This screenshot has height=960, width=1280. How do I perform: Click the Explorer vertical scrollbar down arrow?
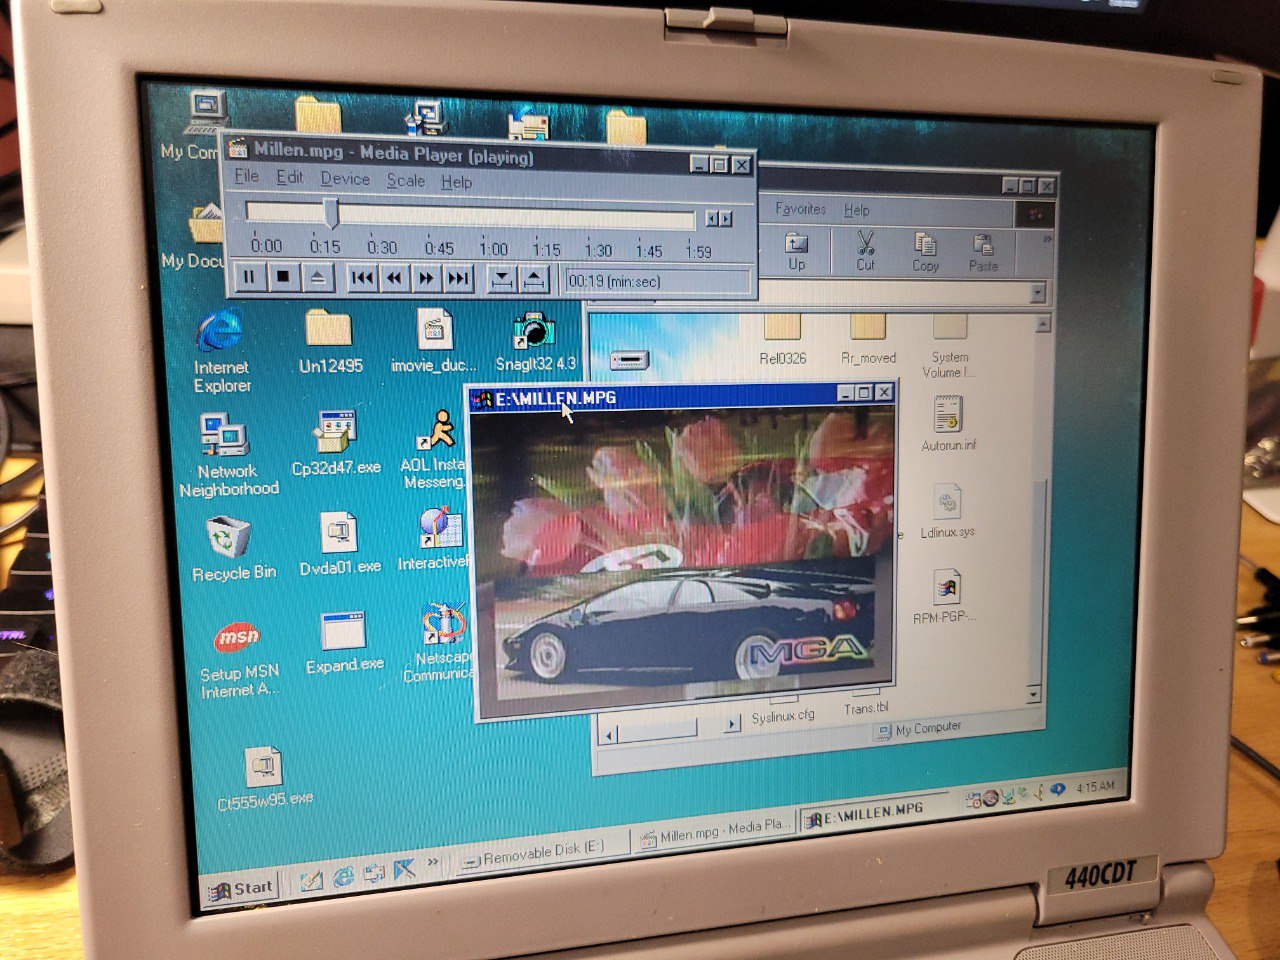(1034, 694)
